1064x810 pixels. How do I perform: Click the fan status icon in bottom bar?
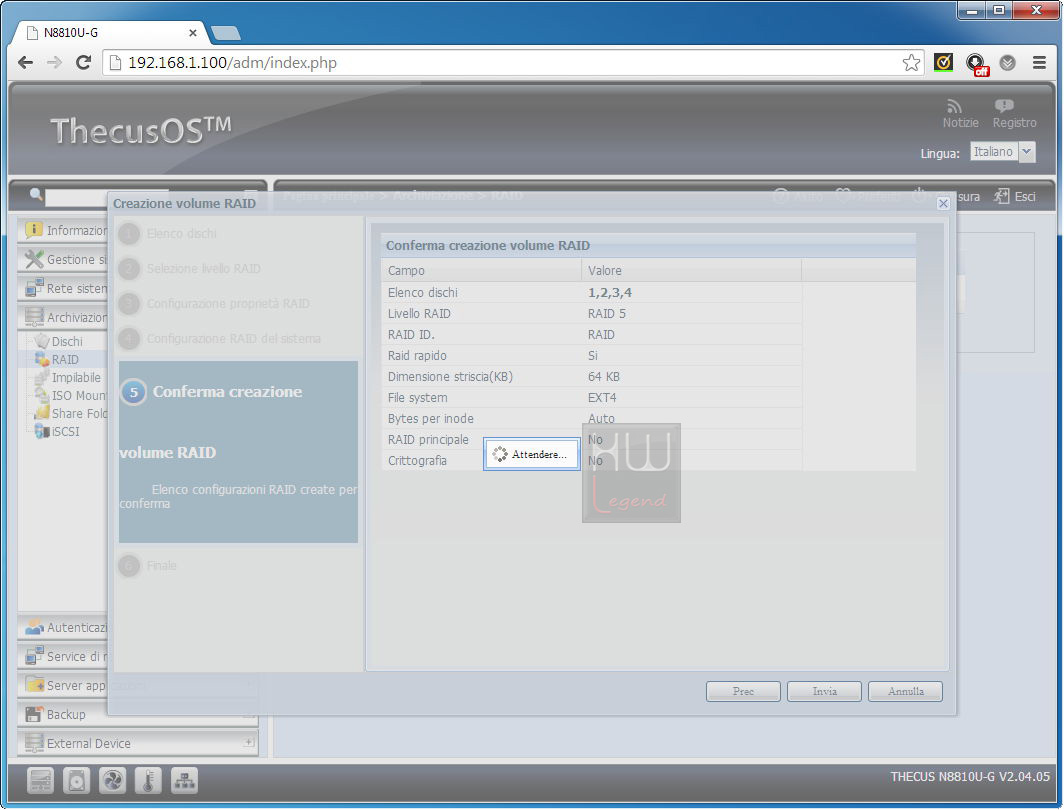tap(112, 781)
